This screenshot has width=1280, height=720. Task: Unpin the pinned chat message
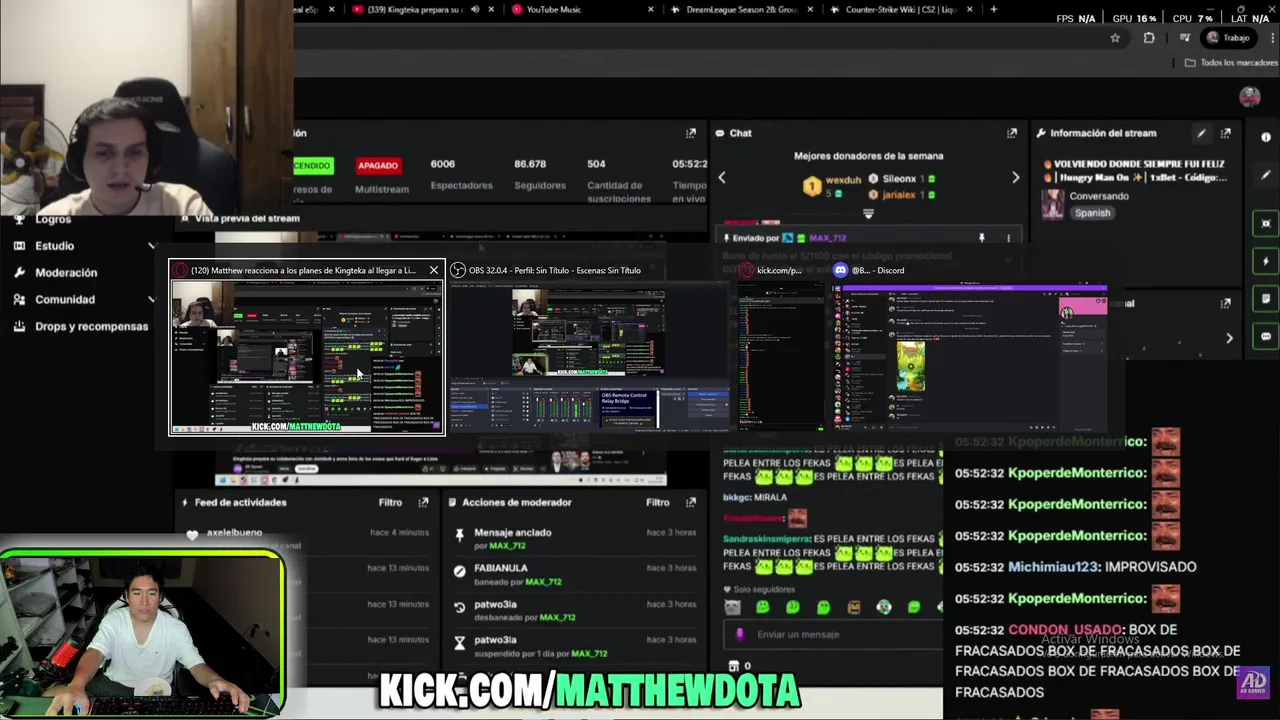[981, 238]
